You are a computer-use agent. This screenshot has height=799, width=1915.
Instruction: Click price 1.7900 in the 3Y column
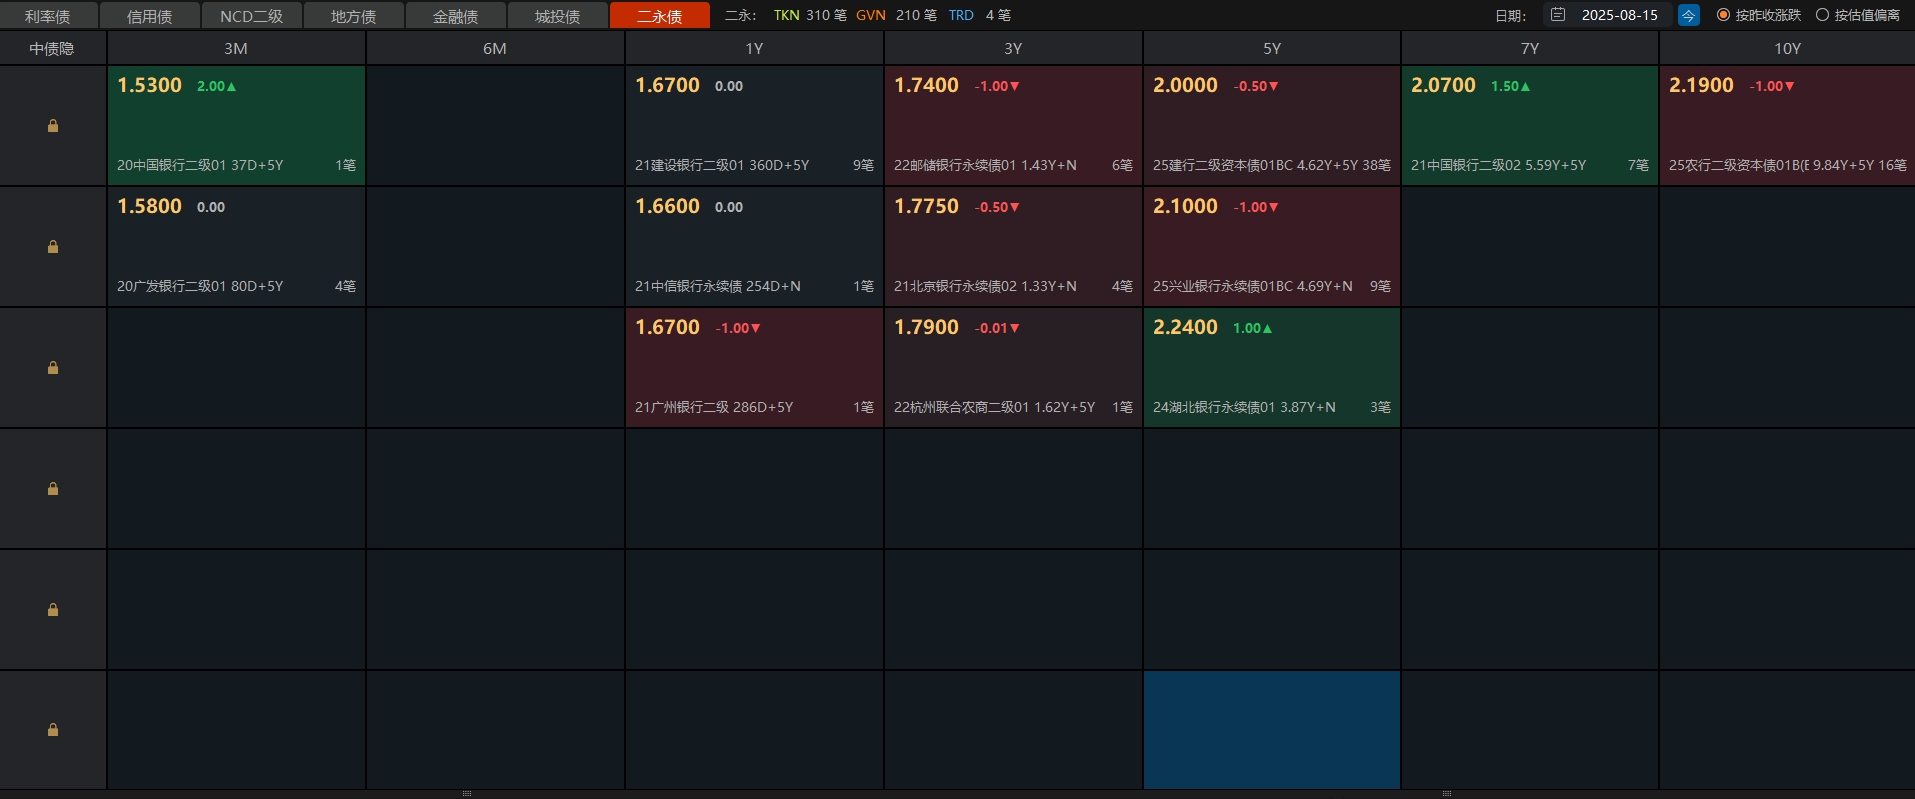click(x=927, y=328)
